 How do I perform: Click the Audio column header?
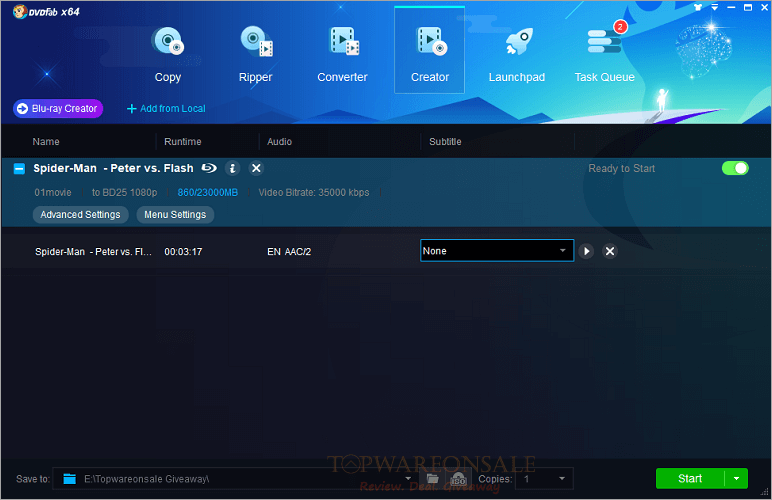pyautogui.click(x=279, y=142)
